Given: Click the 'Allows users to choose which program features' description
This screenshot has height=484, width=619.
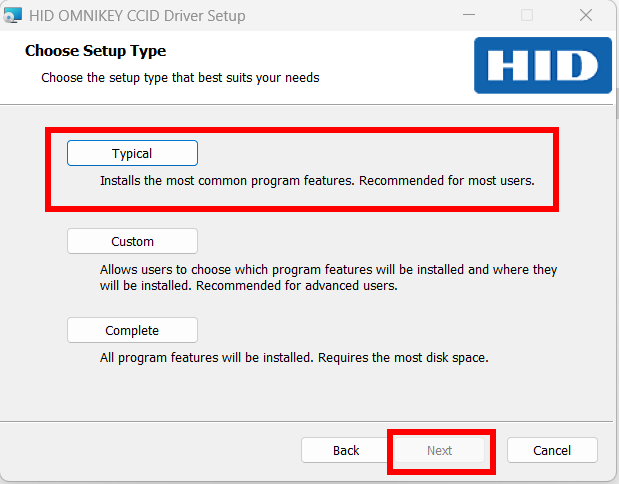Looking at the screenshot, I should tap(328, 277).
